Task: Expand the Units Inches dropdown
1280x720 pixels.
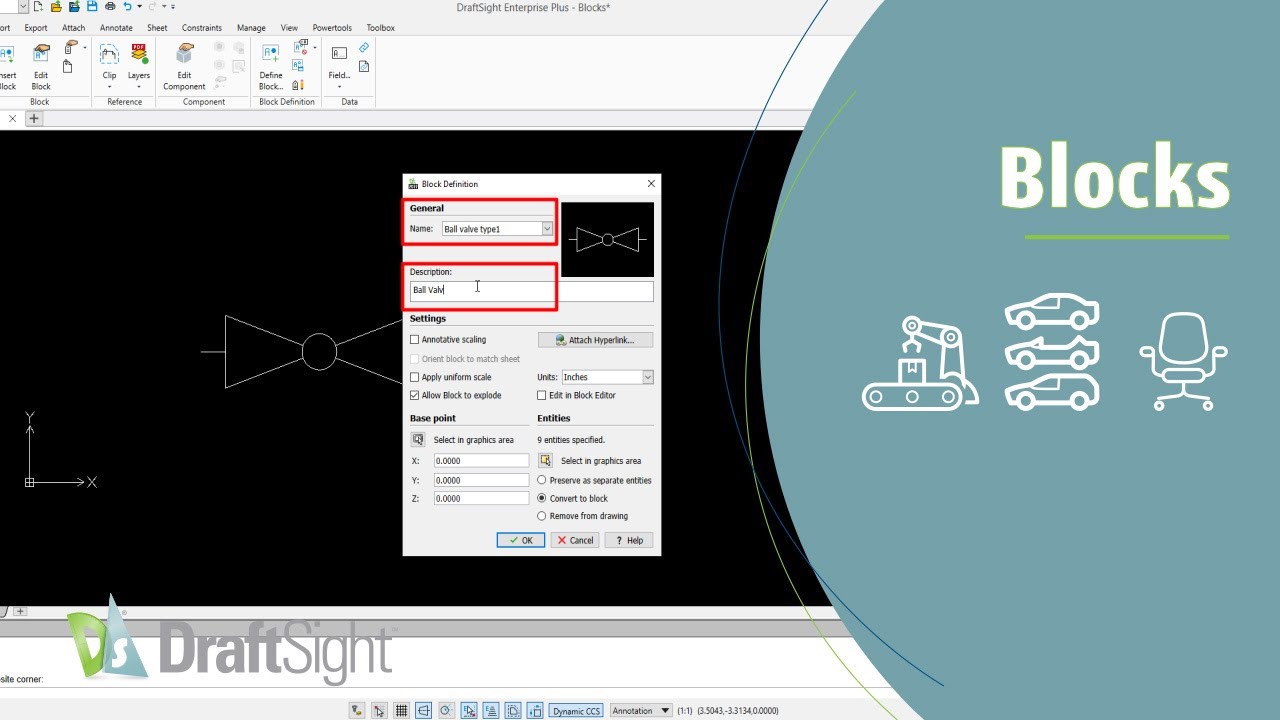Action: click(x=648, y=377)
